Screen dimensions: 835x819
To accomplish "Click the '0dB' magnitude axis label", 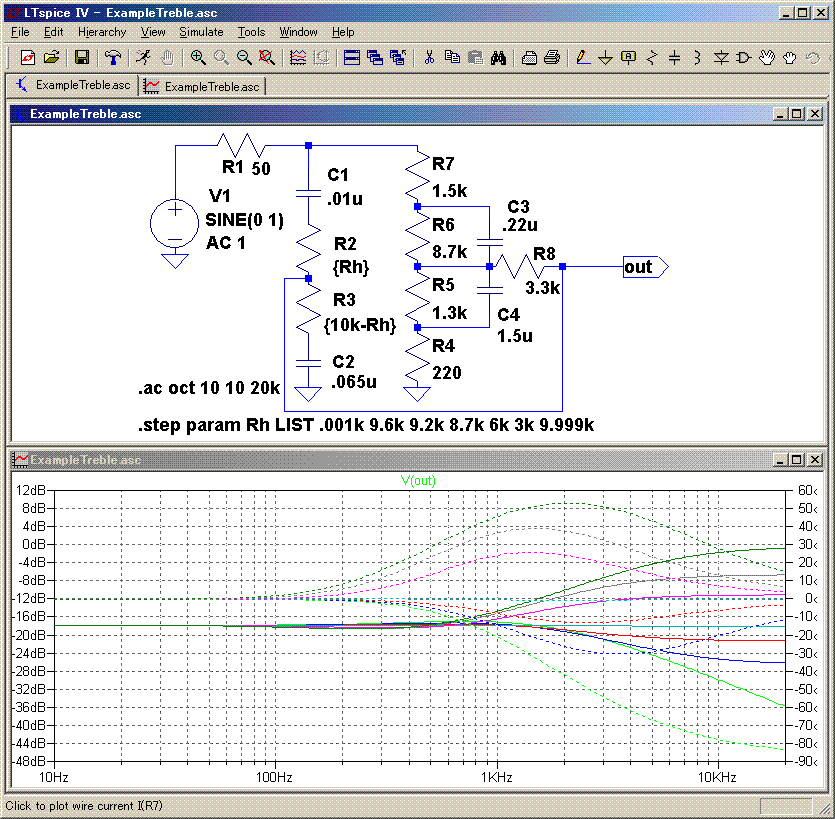I will [34, 544].
